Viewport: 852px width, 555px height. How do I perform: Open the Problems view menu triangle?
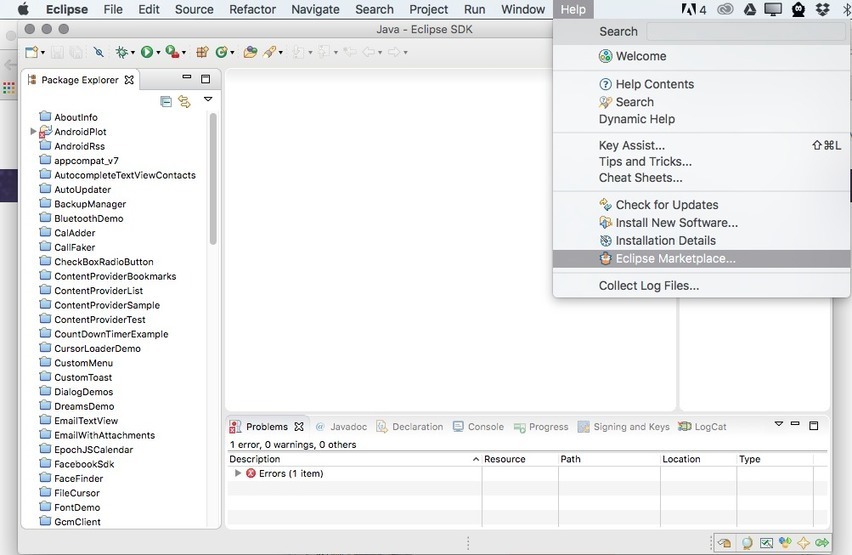(779, 423)
